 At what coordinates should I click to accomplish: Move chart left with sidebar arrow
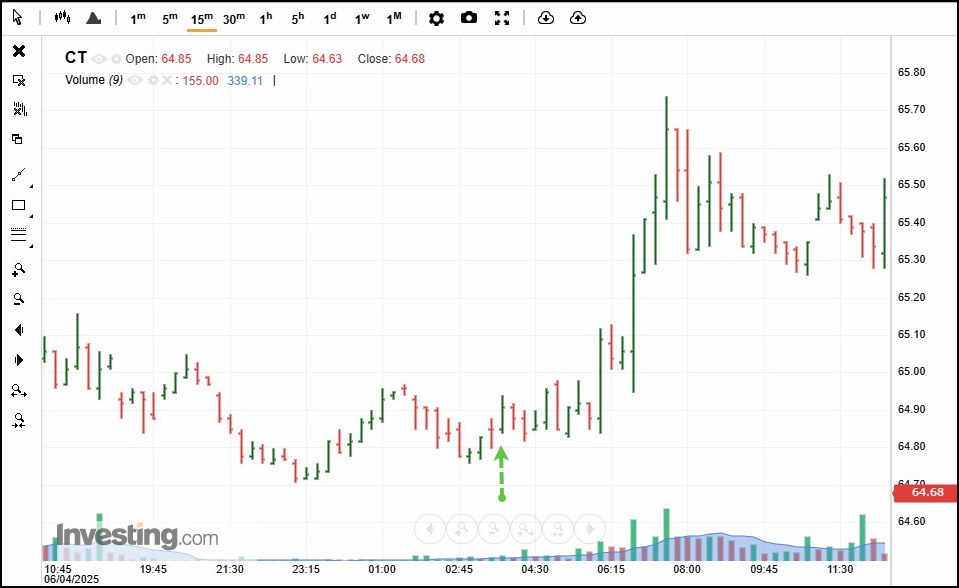coord(18,330)
